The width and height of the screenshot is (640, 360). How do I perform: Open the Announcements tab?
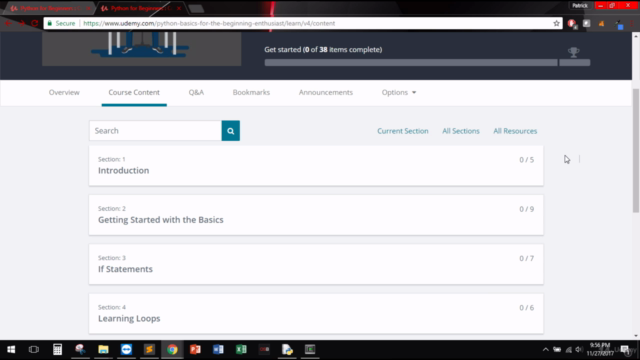(x=326, y=93)
